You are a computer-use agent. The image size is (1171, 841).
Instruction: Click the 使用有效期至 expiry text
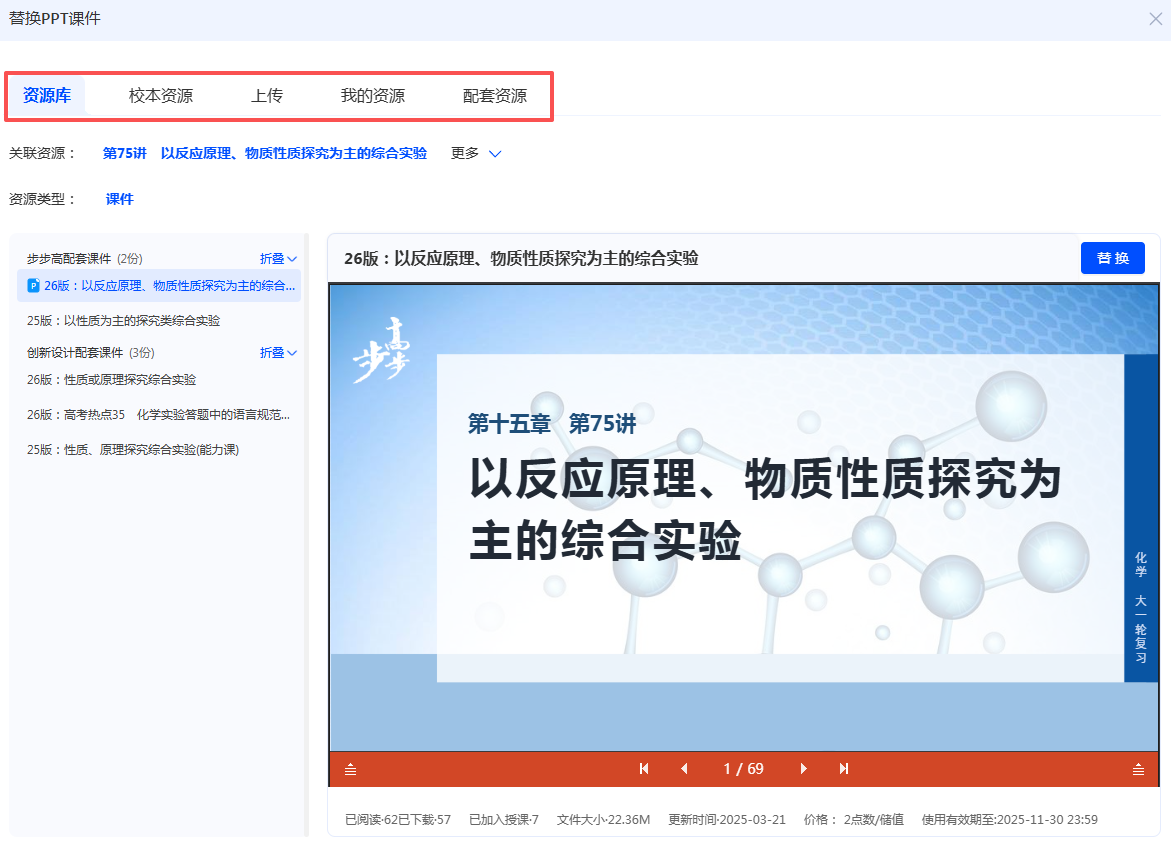tap(1010, 819)
